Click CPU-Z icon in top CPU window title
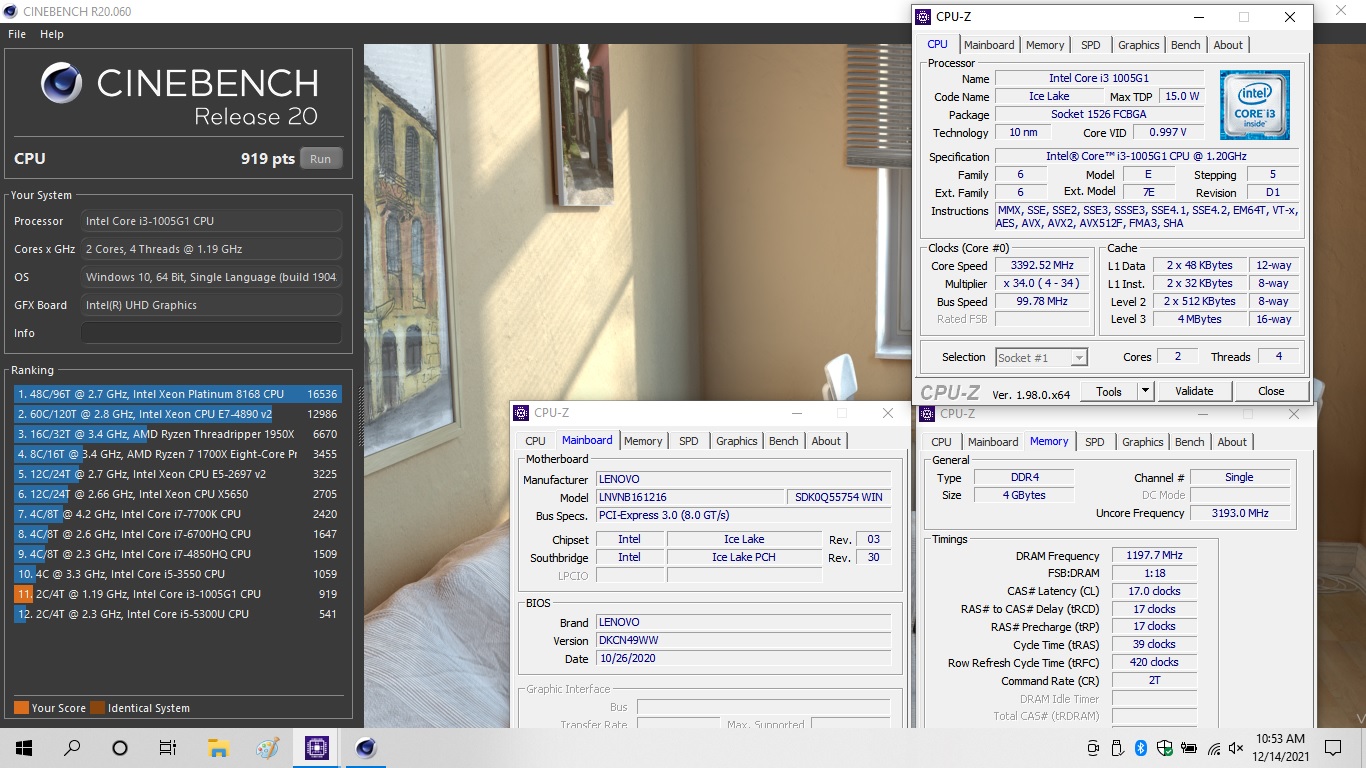The image size is (1366, 768). coord(923,16)
